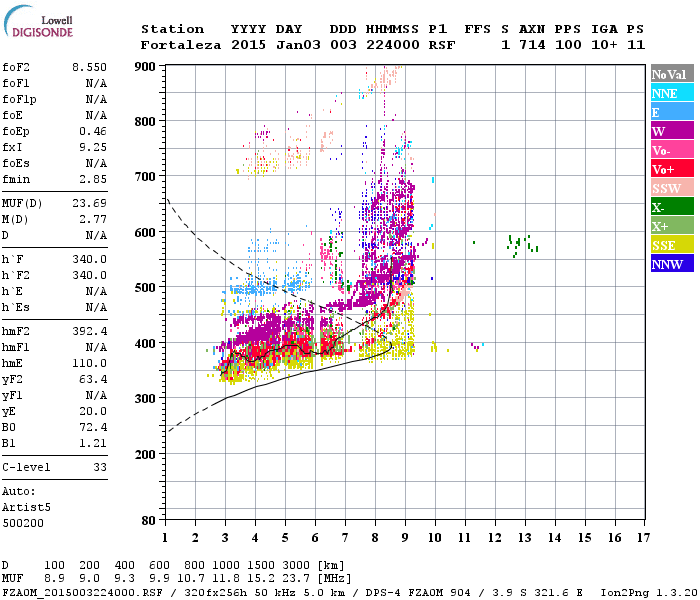The width and height of the screenshot is (700, 600).
Task: Select the NNW blue legend swatch
Action: pyautogui.click(x=672, y=263)
